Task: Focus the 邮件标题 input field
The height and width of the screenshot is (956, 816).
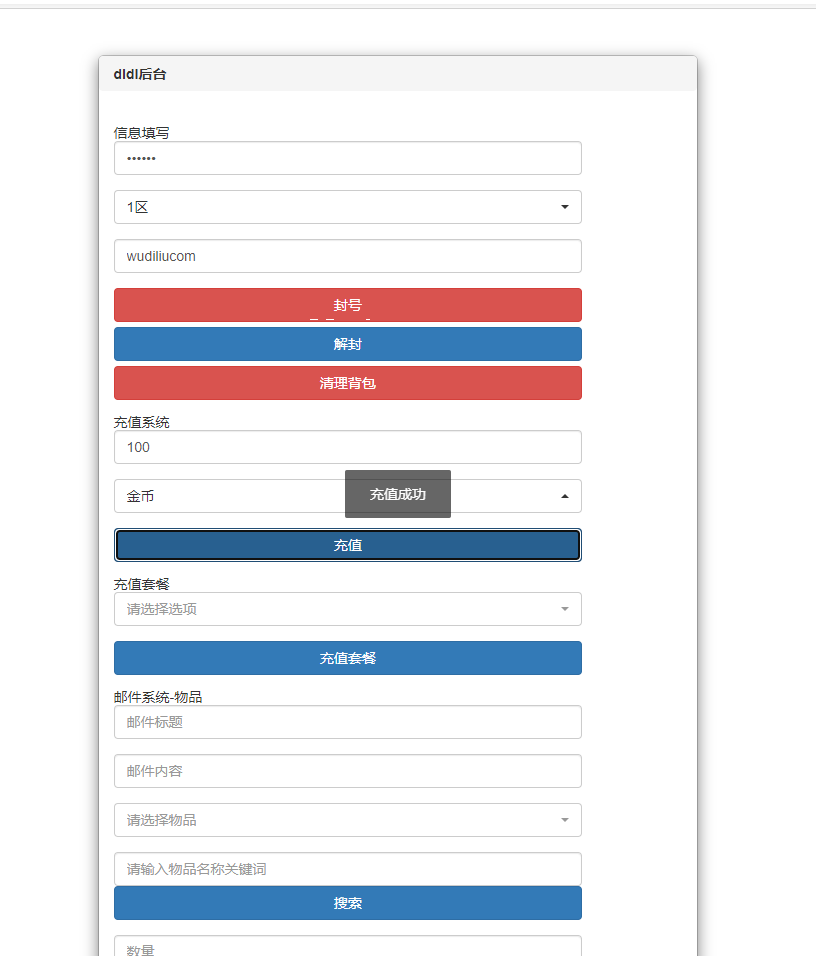Action: (x=348, y=722)
